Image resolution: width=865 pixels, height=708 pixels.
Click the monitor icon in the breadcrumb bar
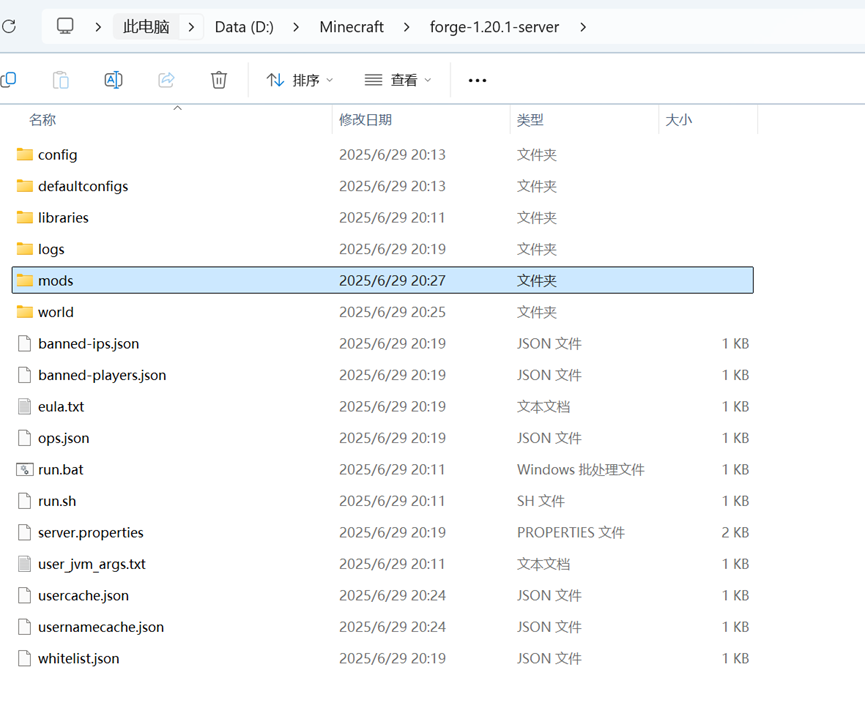click(65, 26)
